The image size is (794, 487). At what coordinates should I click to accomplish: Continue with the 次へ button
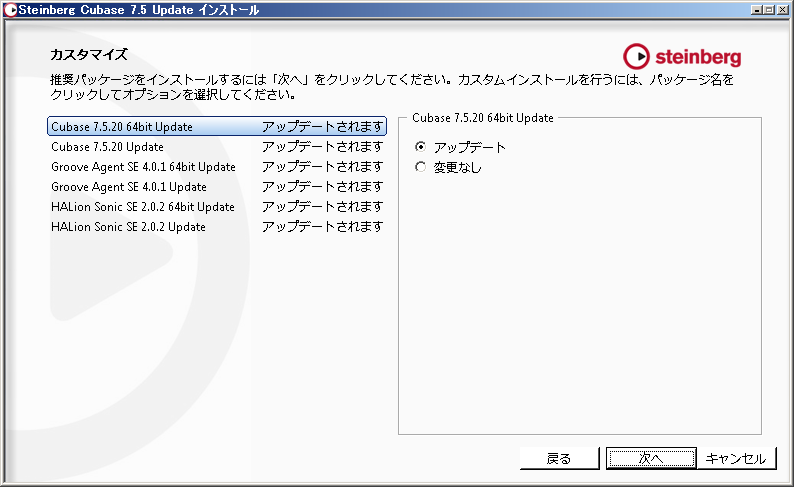[651, 459]
